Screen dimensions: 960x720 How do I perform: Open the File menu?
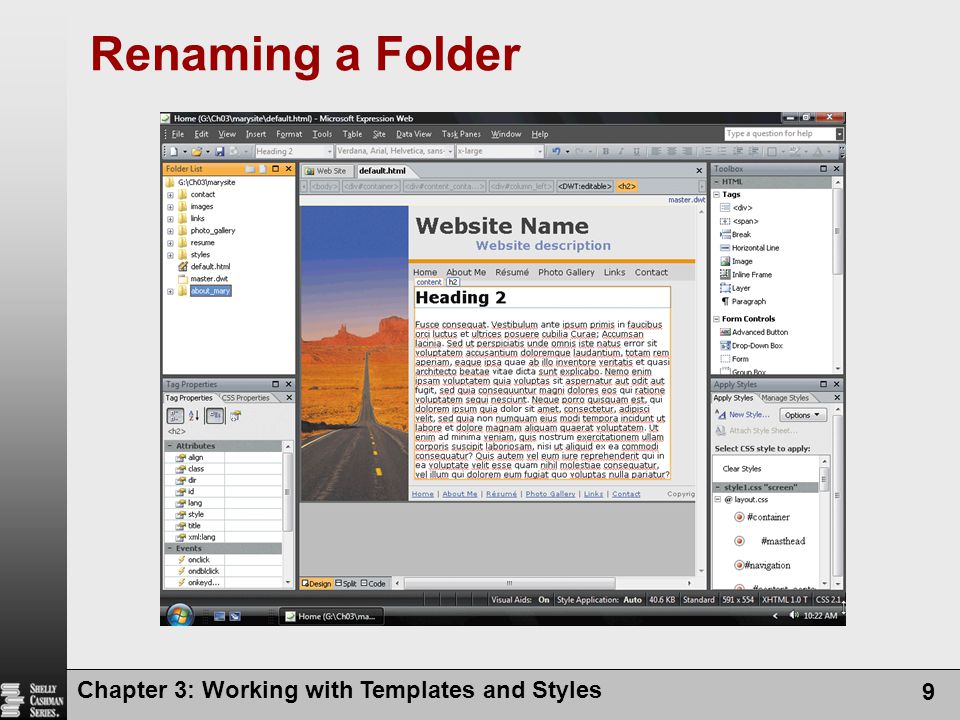pos(178,134)
